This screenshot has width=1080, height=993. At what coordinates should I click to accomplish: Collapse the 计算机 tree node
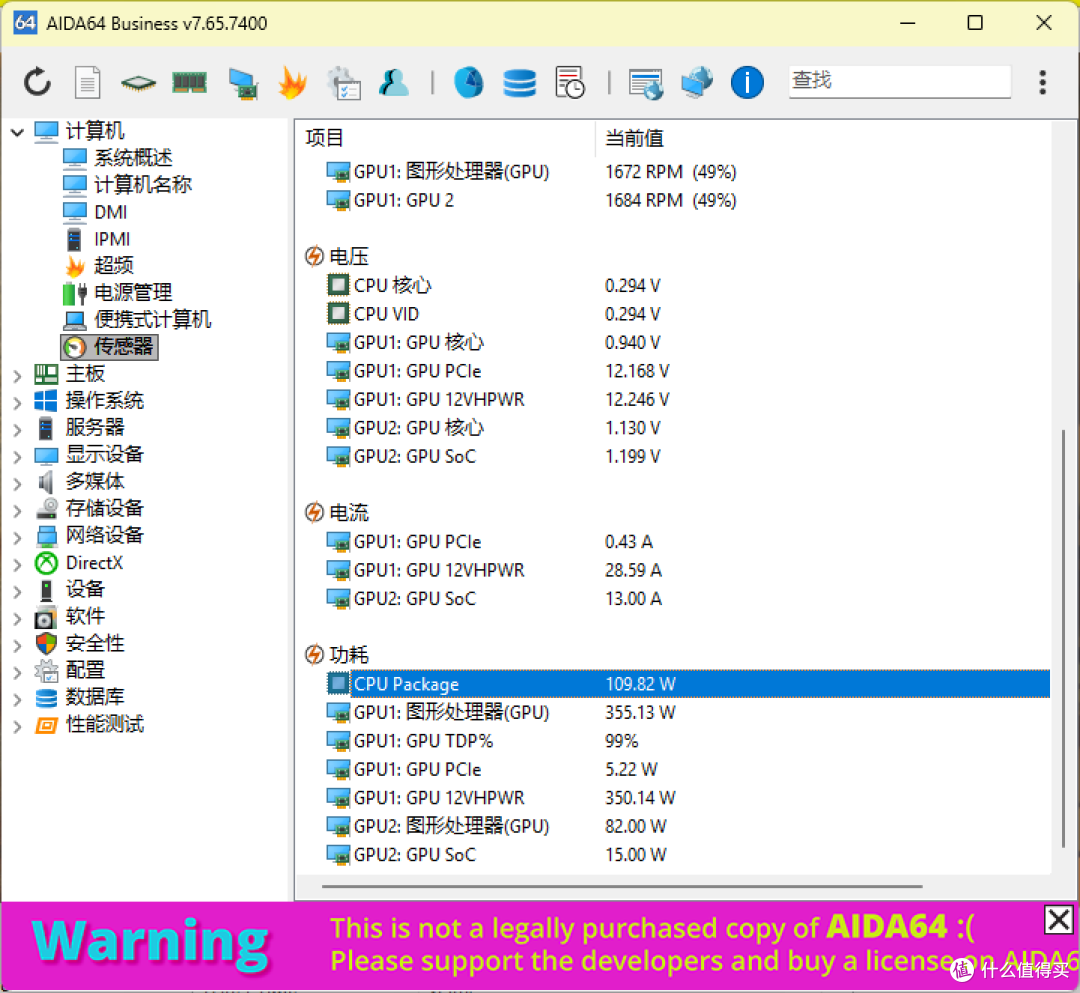17,131
